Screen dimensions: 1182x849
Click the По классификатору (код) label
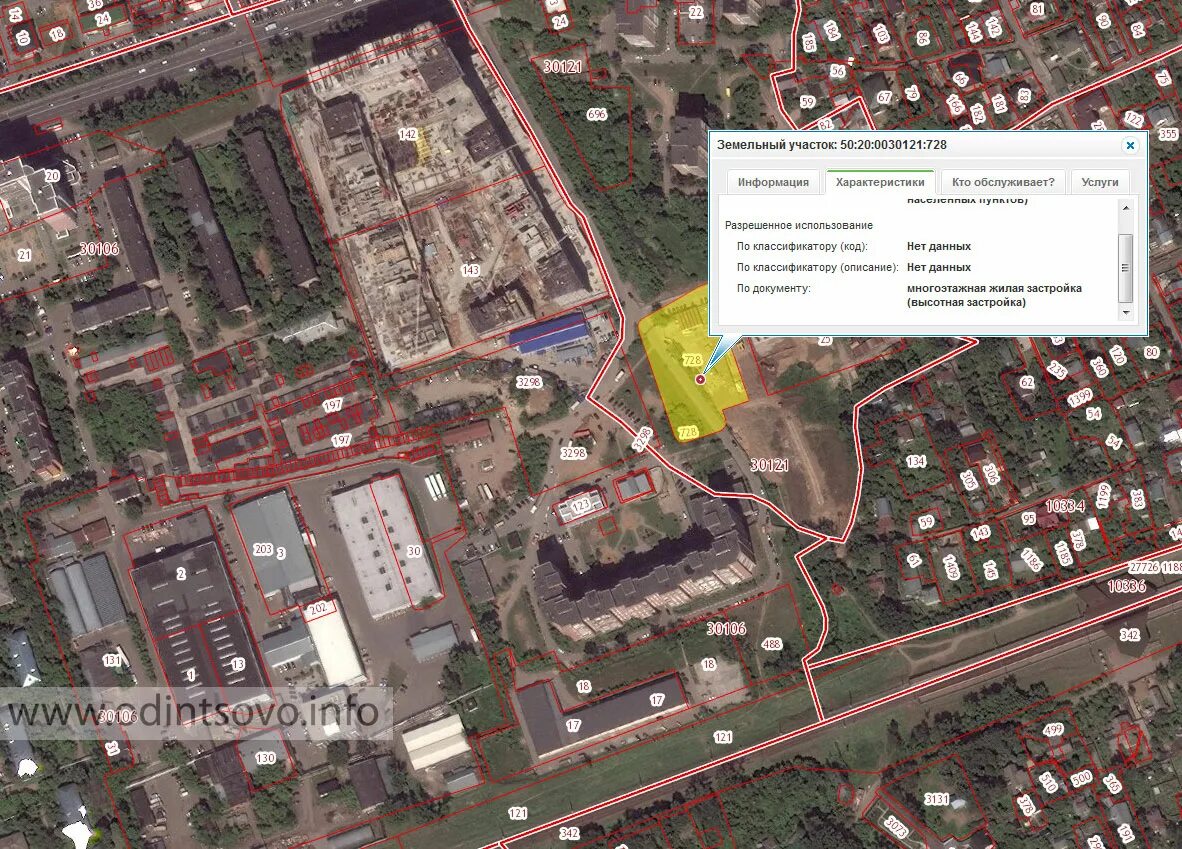pyautogui.click(x=802, y=247)
